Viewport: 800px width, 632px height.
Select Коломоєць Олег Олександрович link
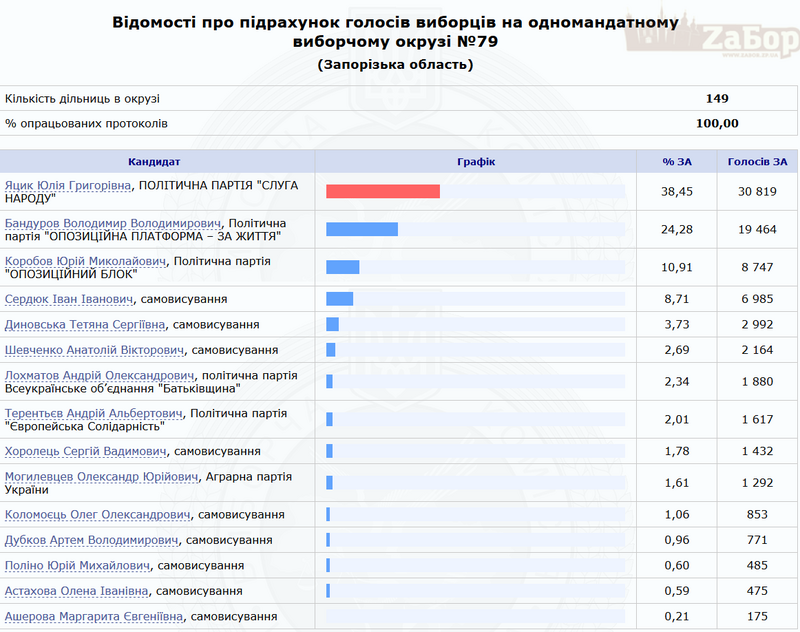pos(97,515)
